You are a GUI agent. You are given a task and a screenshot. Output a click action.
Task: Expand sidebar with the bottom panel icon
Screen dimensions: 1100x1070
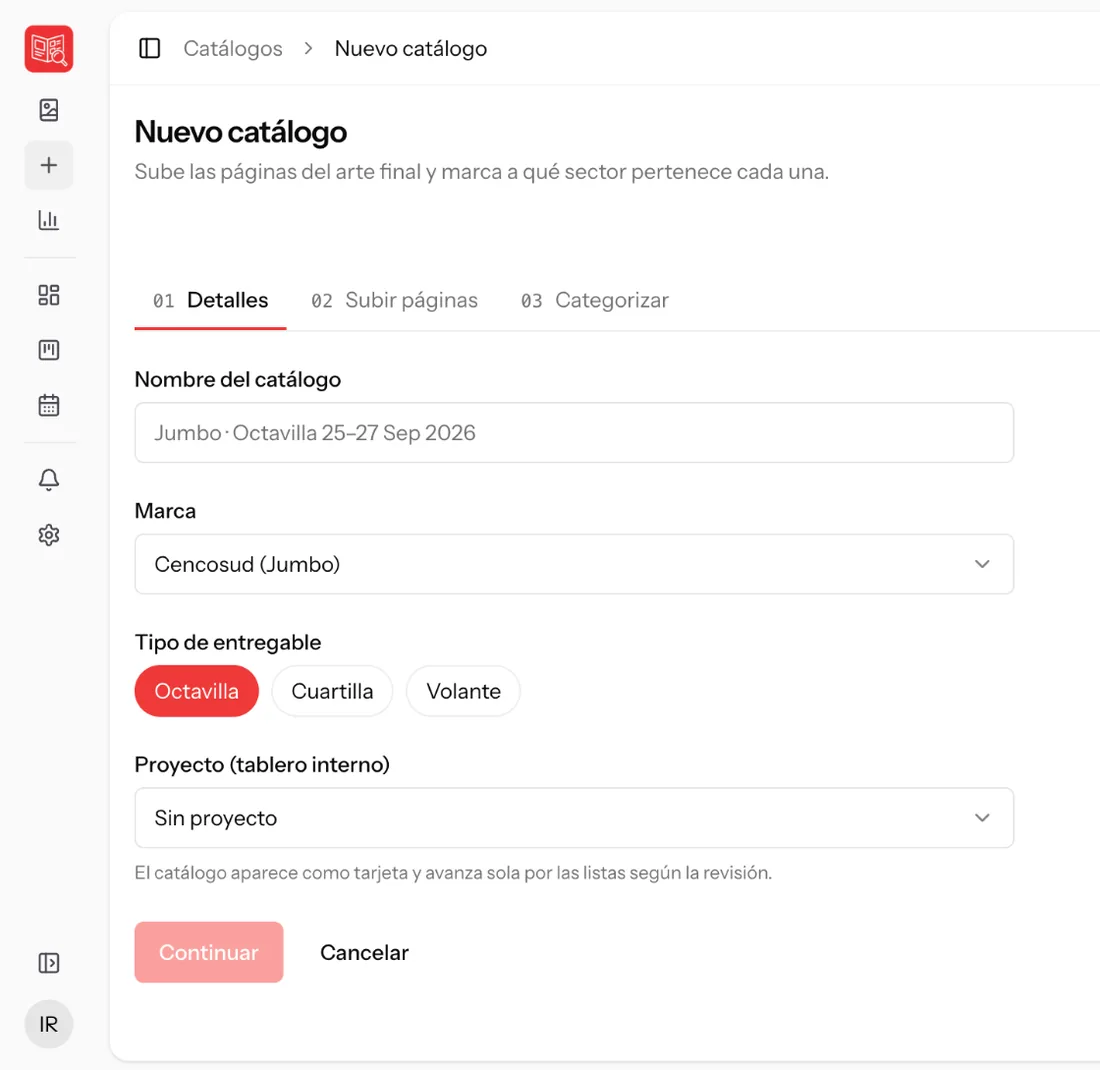pyautogui.click(x=48, y=963)
